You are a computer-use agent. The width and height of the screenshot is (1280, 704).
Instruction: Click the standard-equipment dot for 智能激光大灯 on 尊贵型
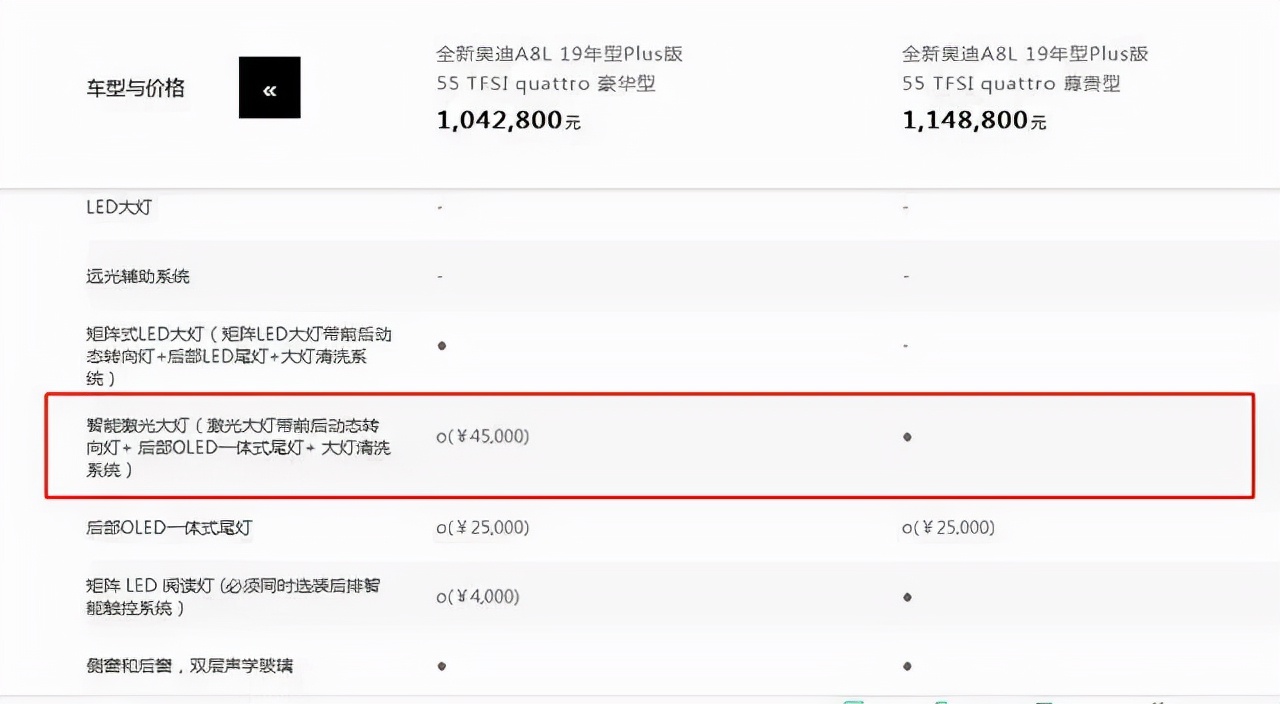click(x=906, y=436)
